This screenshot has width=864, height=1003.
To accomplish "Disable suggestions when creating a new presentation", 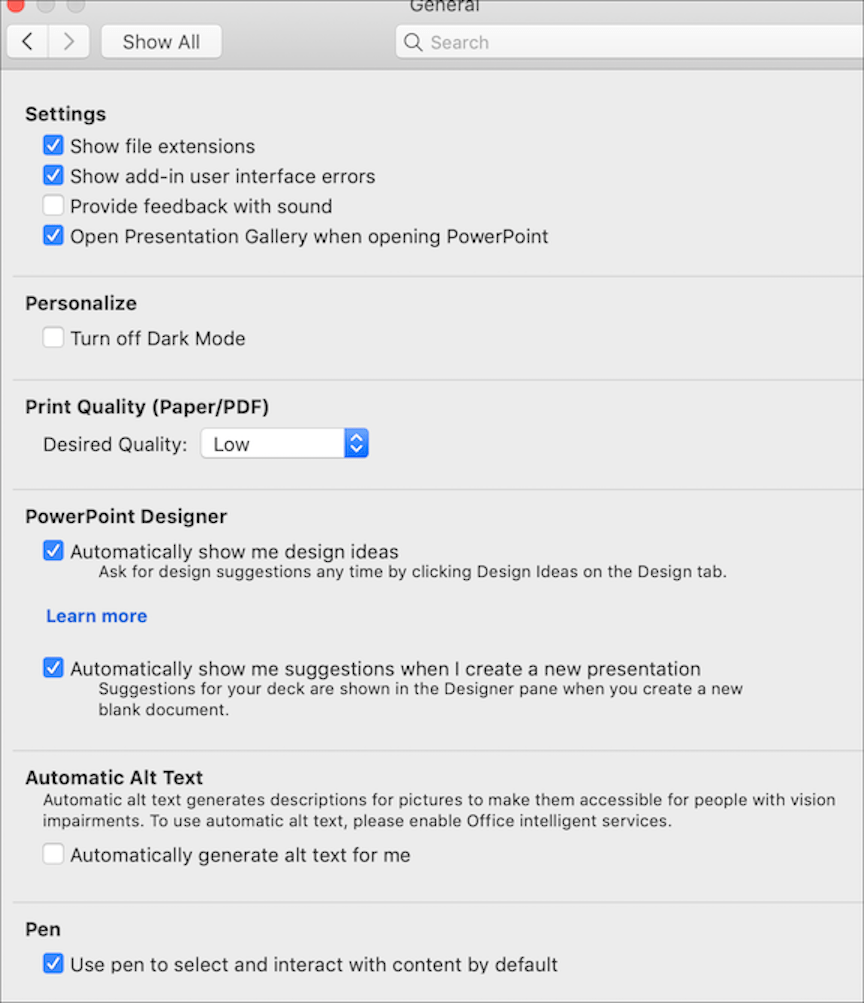I will 53,667.
